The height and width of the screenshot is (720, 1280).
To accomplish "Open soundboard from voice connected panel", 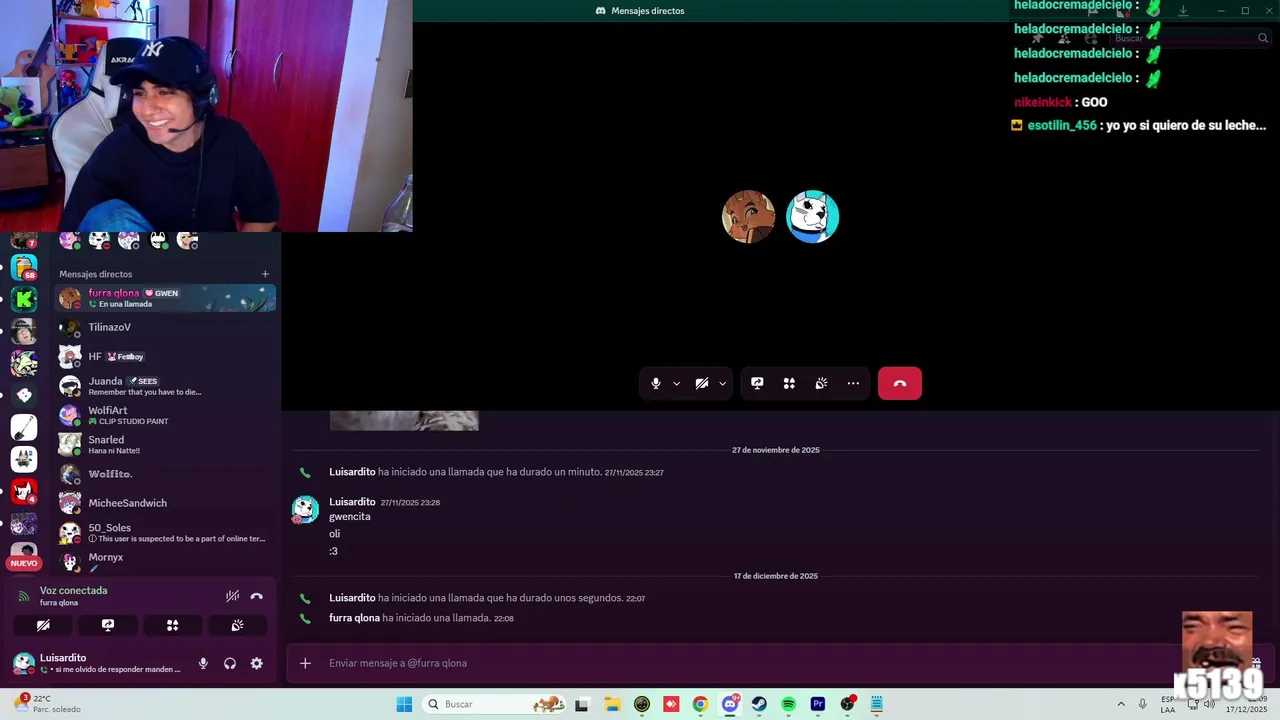I will coord(237,625).
